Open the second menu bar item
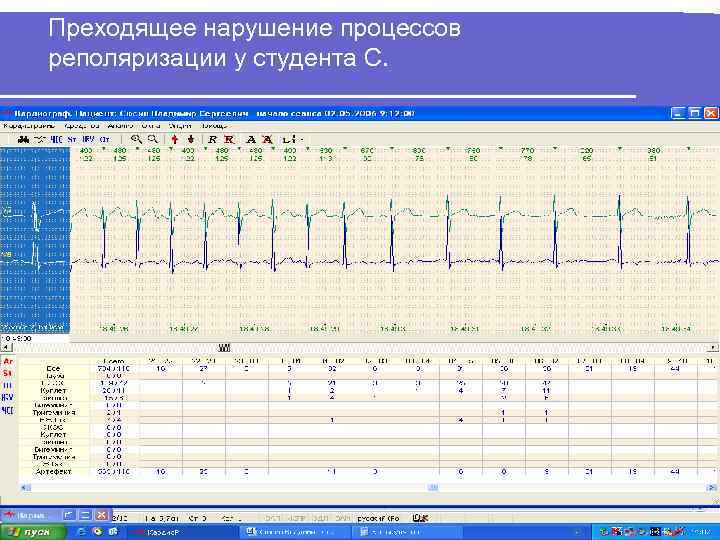The height and width of the screenshot is (540, 720). [82, 125]
